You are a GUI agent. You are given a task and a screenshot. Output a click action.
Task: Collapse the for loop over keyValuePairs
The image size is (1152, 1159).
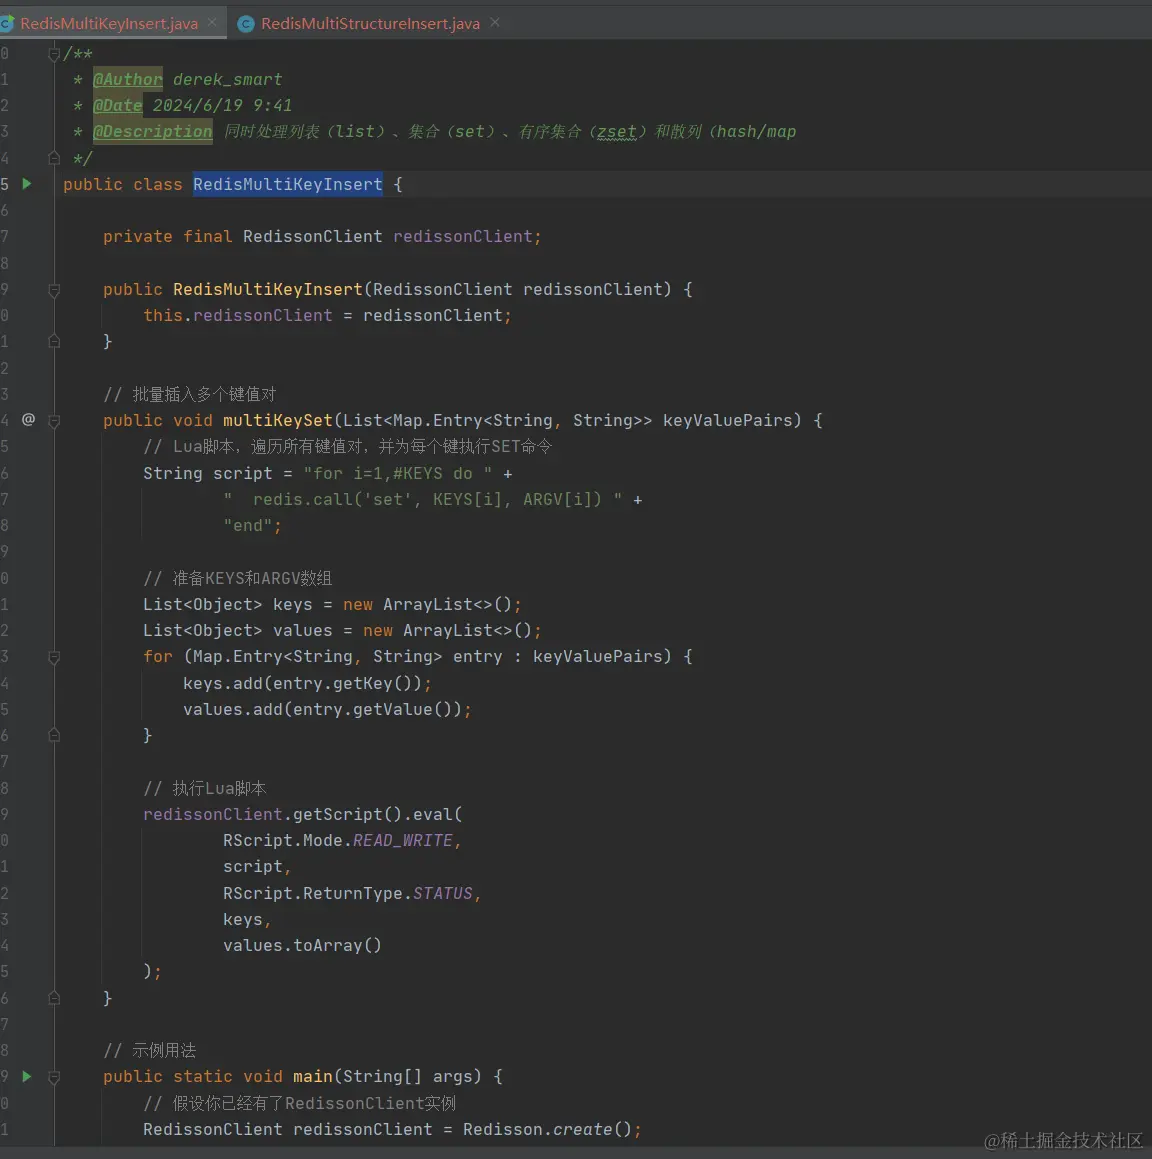point(54,657)
